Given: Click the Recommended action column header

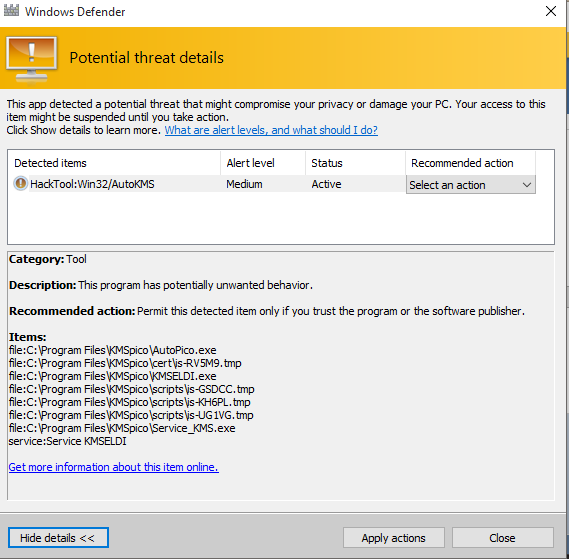Looking at the screenshot, I should pyautogui.click(x=470, y=163).
